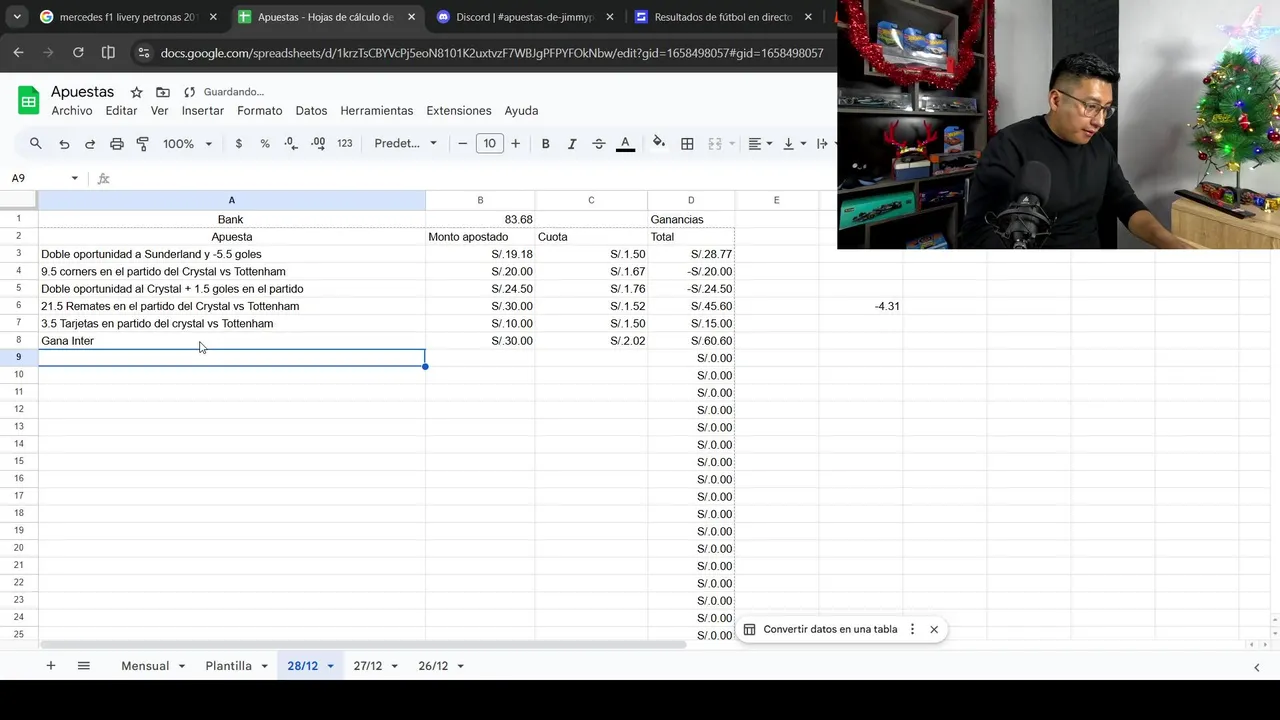The height and width of the screenshot is (720, 1280).
Task: Toggle bold formatting
Action: (545, 144)
